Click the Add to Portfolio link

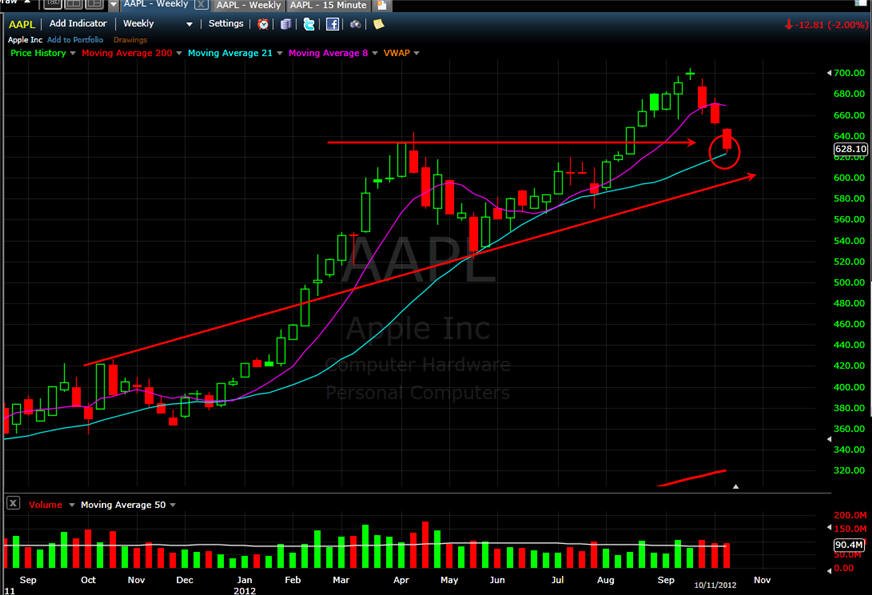point(75,40)
